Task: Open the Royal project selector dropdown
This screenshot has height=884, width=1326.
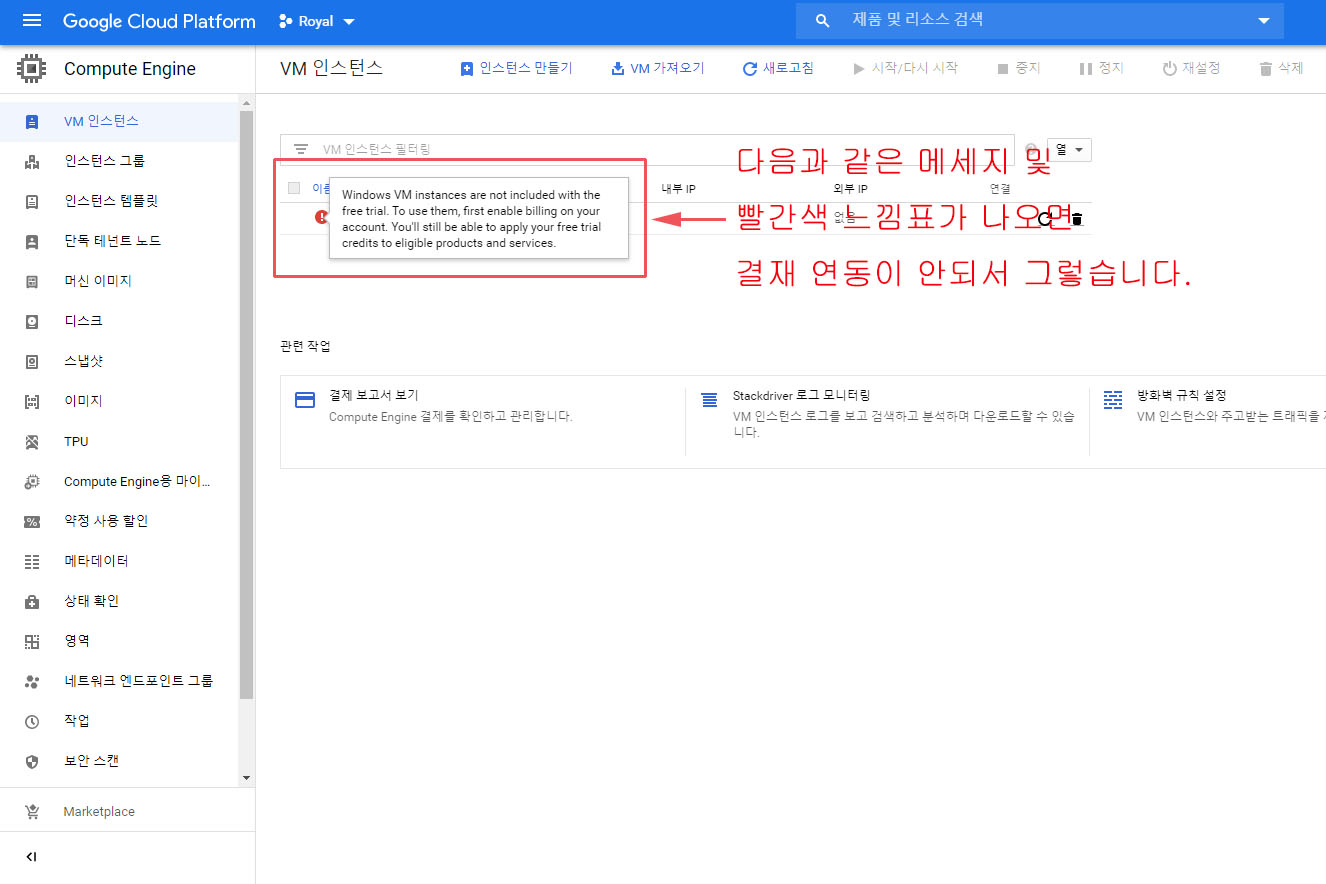Action: click(317, 21)
